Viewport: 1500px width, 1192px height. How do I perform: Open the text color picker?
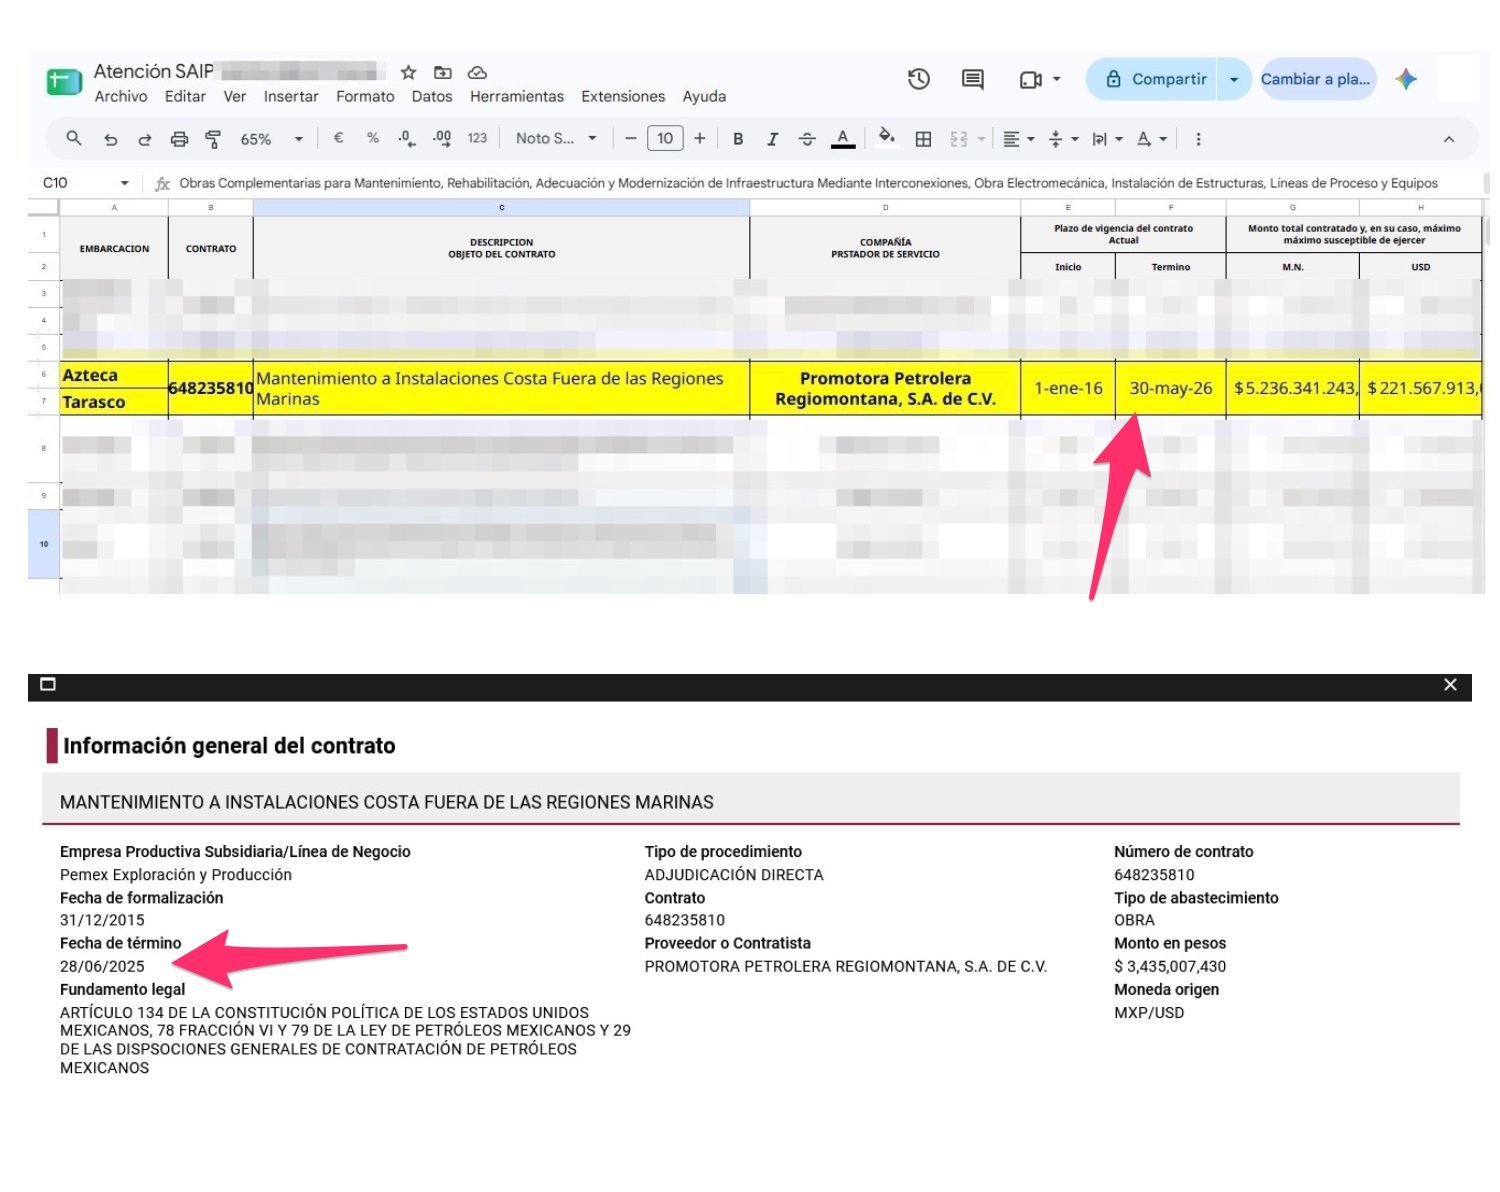pyautogui.click(x=843, y=139)
